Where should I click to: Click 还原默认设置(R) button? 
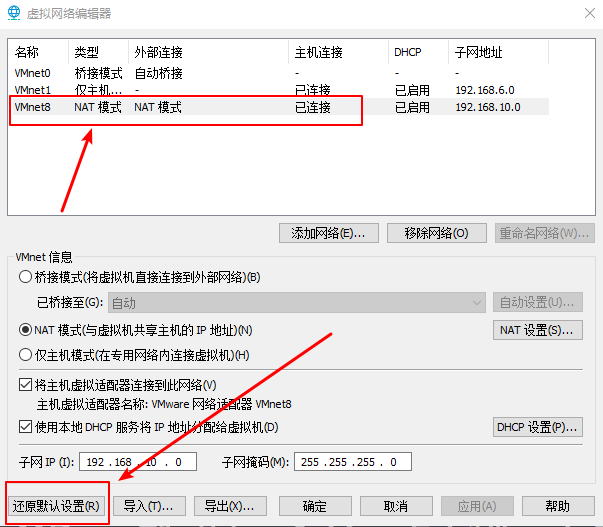click(56, 506)
